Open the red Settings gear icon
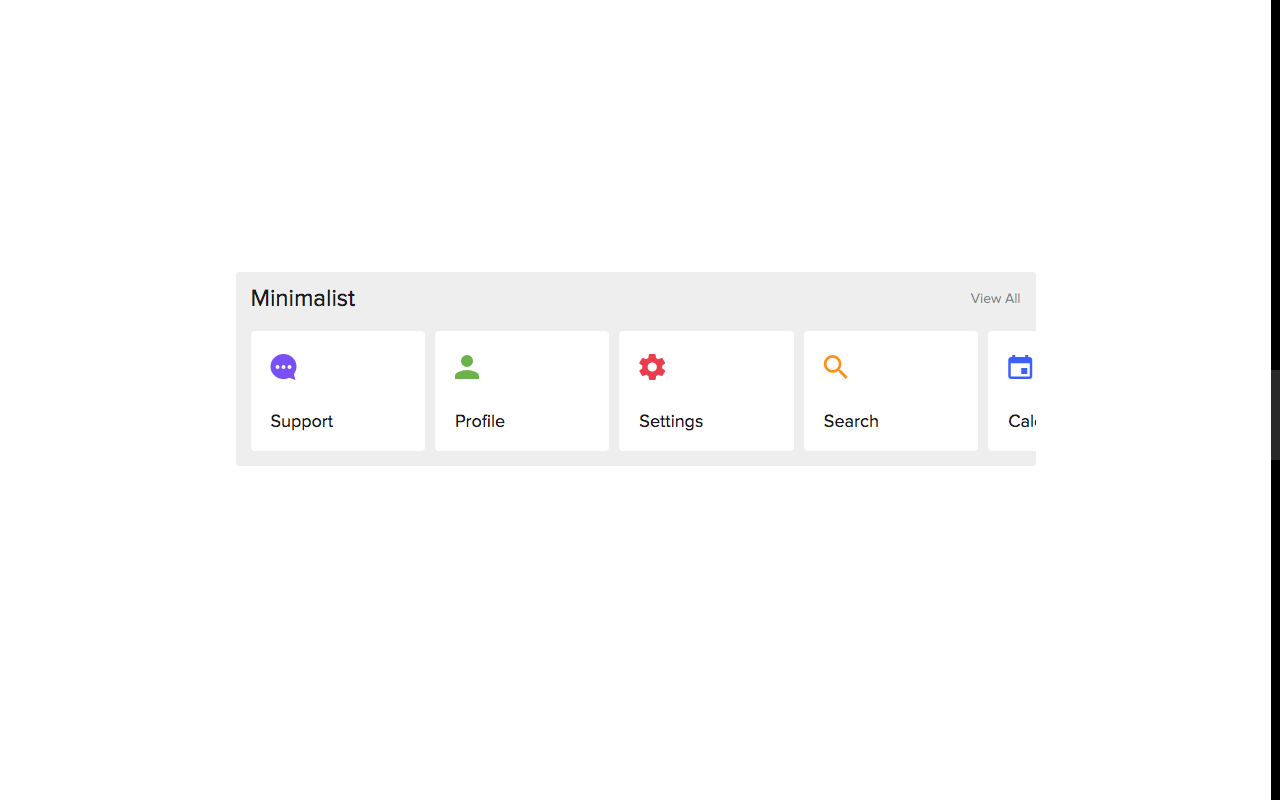Image resolution: width=1280 pixels, height=800 pixels. click(652, 367)
